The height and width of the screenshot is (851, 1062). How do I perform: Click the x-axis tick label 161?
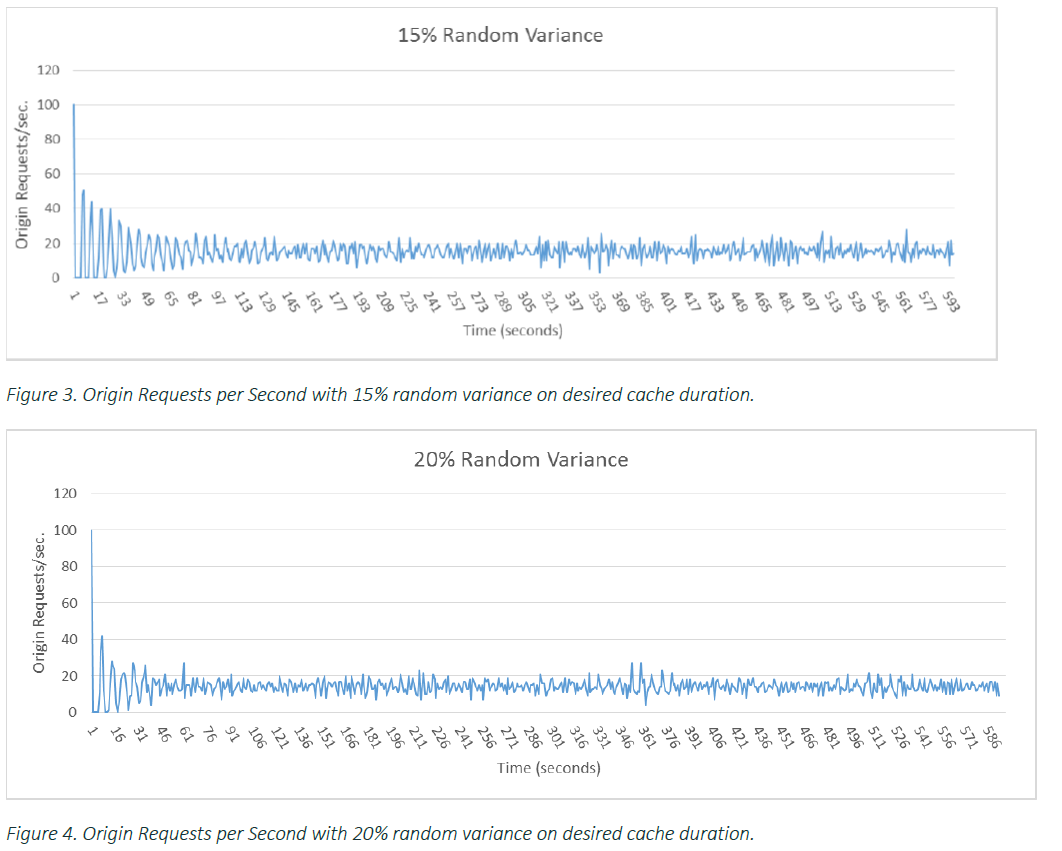[x=313, y=302]
